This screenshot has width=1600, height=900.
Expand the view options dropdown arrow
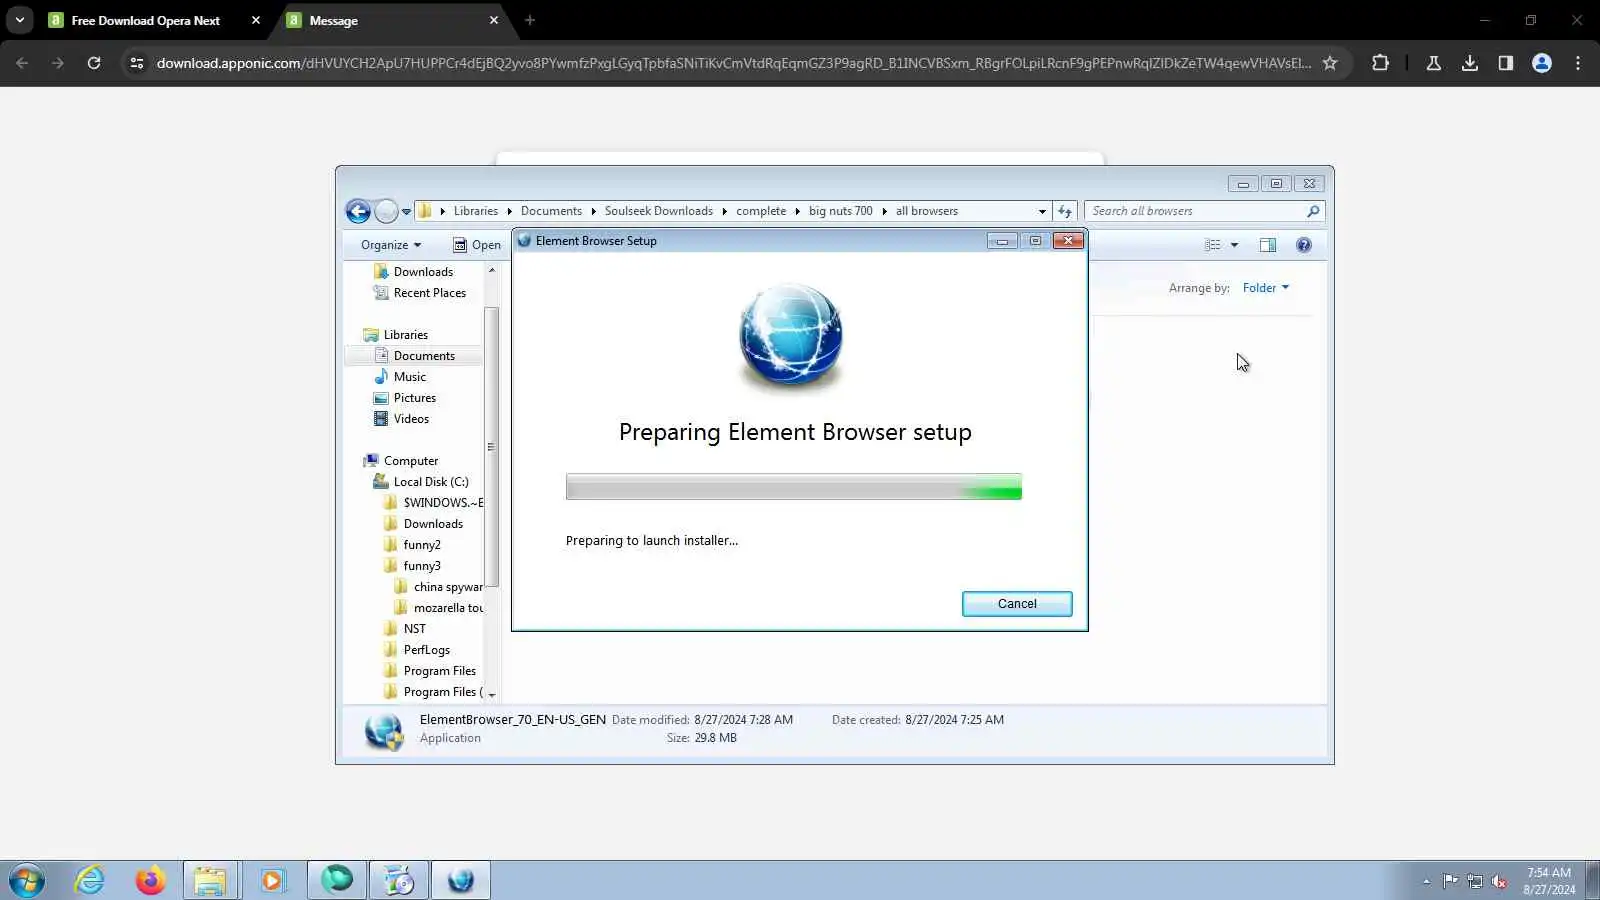pyautogui.click(x=1235, y=245)
